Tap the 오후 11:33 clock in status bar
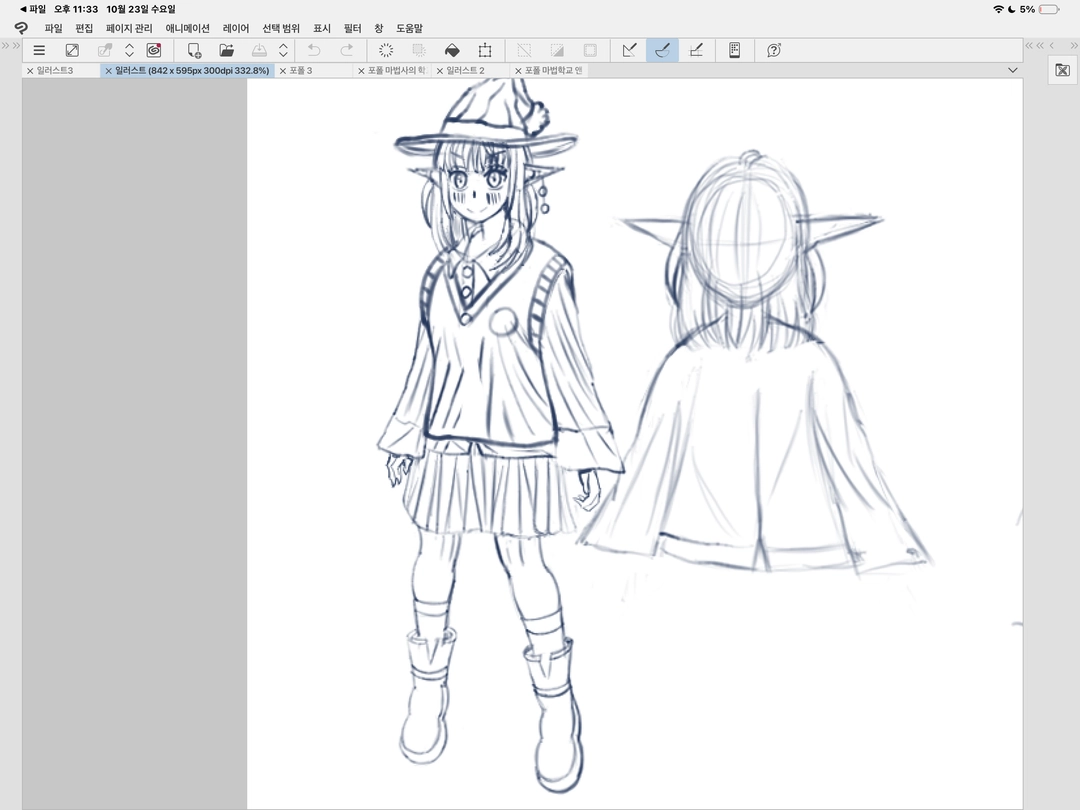1080x810 pixels. 76,9
